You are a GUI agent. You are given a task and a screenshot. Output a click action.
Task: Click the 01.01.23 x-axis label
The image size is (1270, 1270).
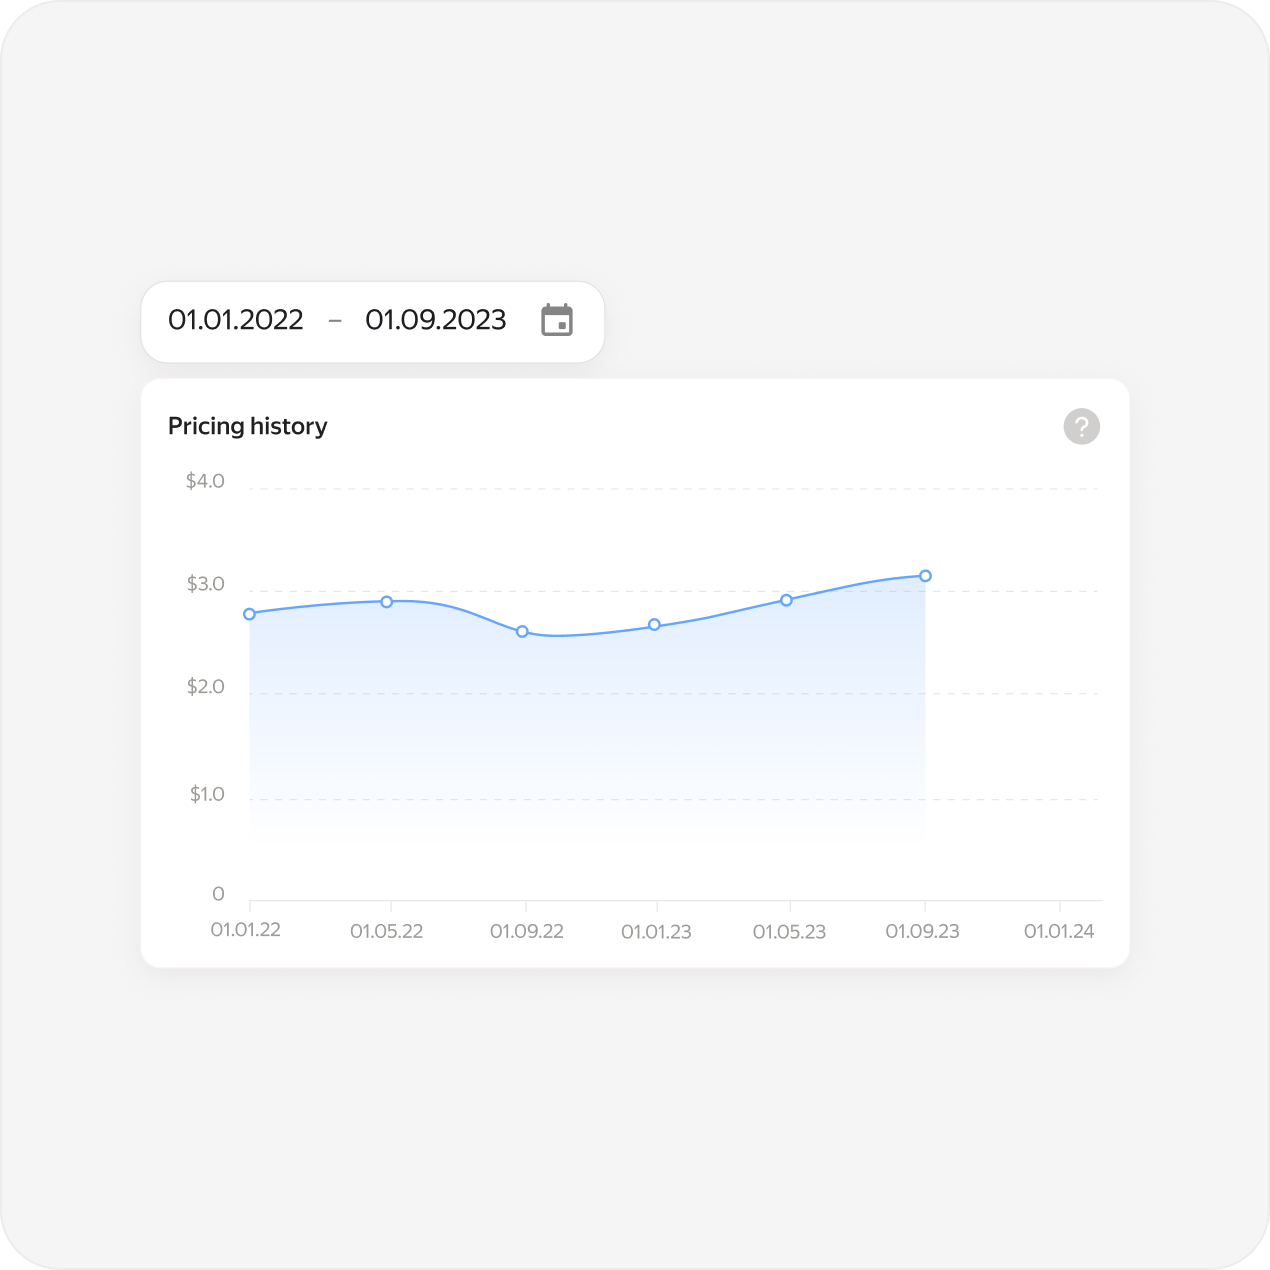coord(656,932)
